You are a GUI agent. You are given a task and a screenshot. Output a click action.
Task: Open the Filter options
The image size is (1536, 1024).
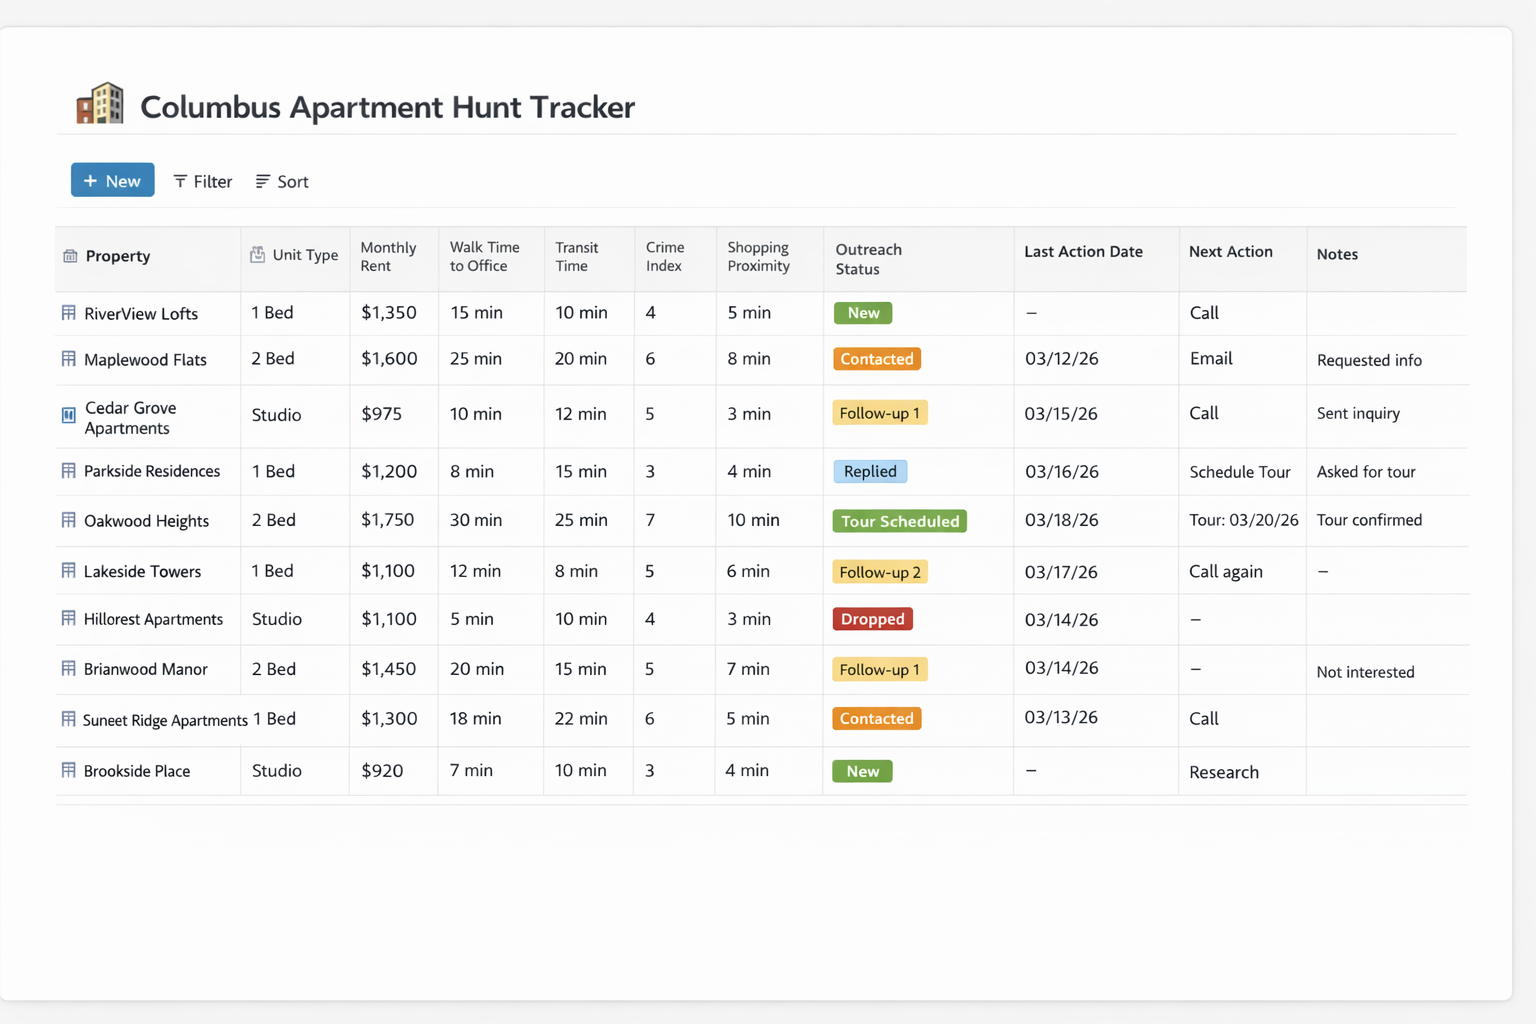(x=203, y=181)
